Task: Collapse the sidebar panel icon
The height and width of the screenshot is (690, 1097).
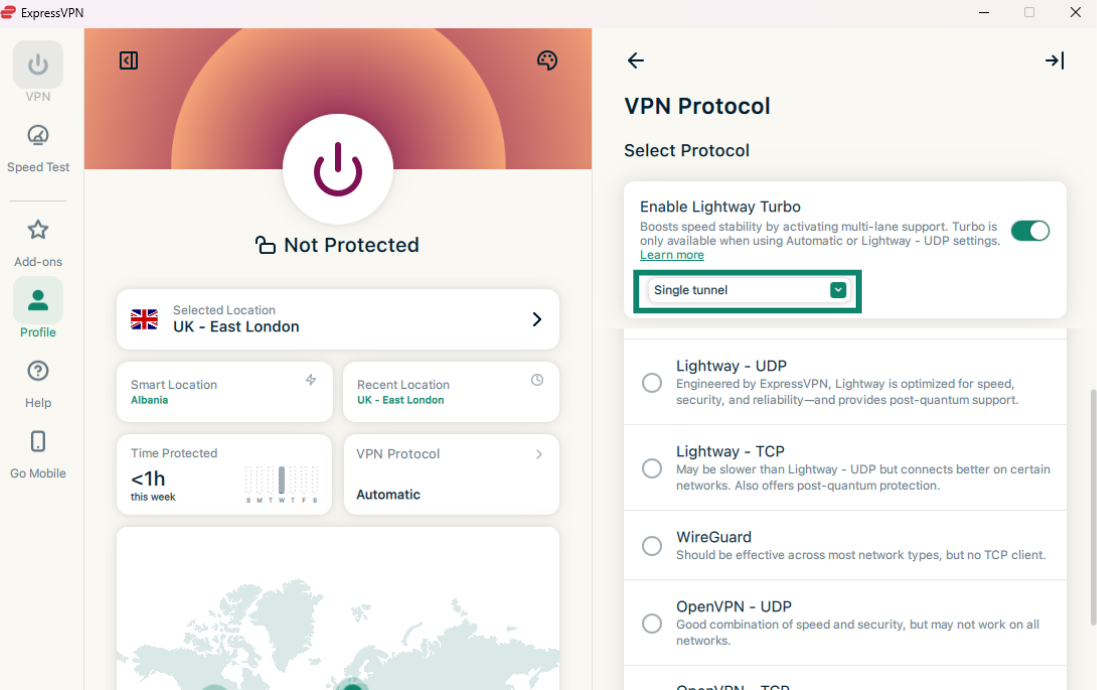Action: click(x=128, y=61)
